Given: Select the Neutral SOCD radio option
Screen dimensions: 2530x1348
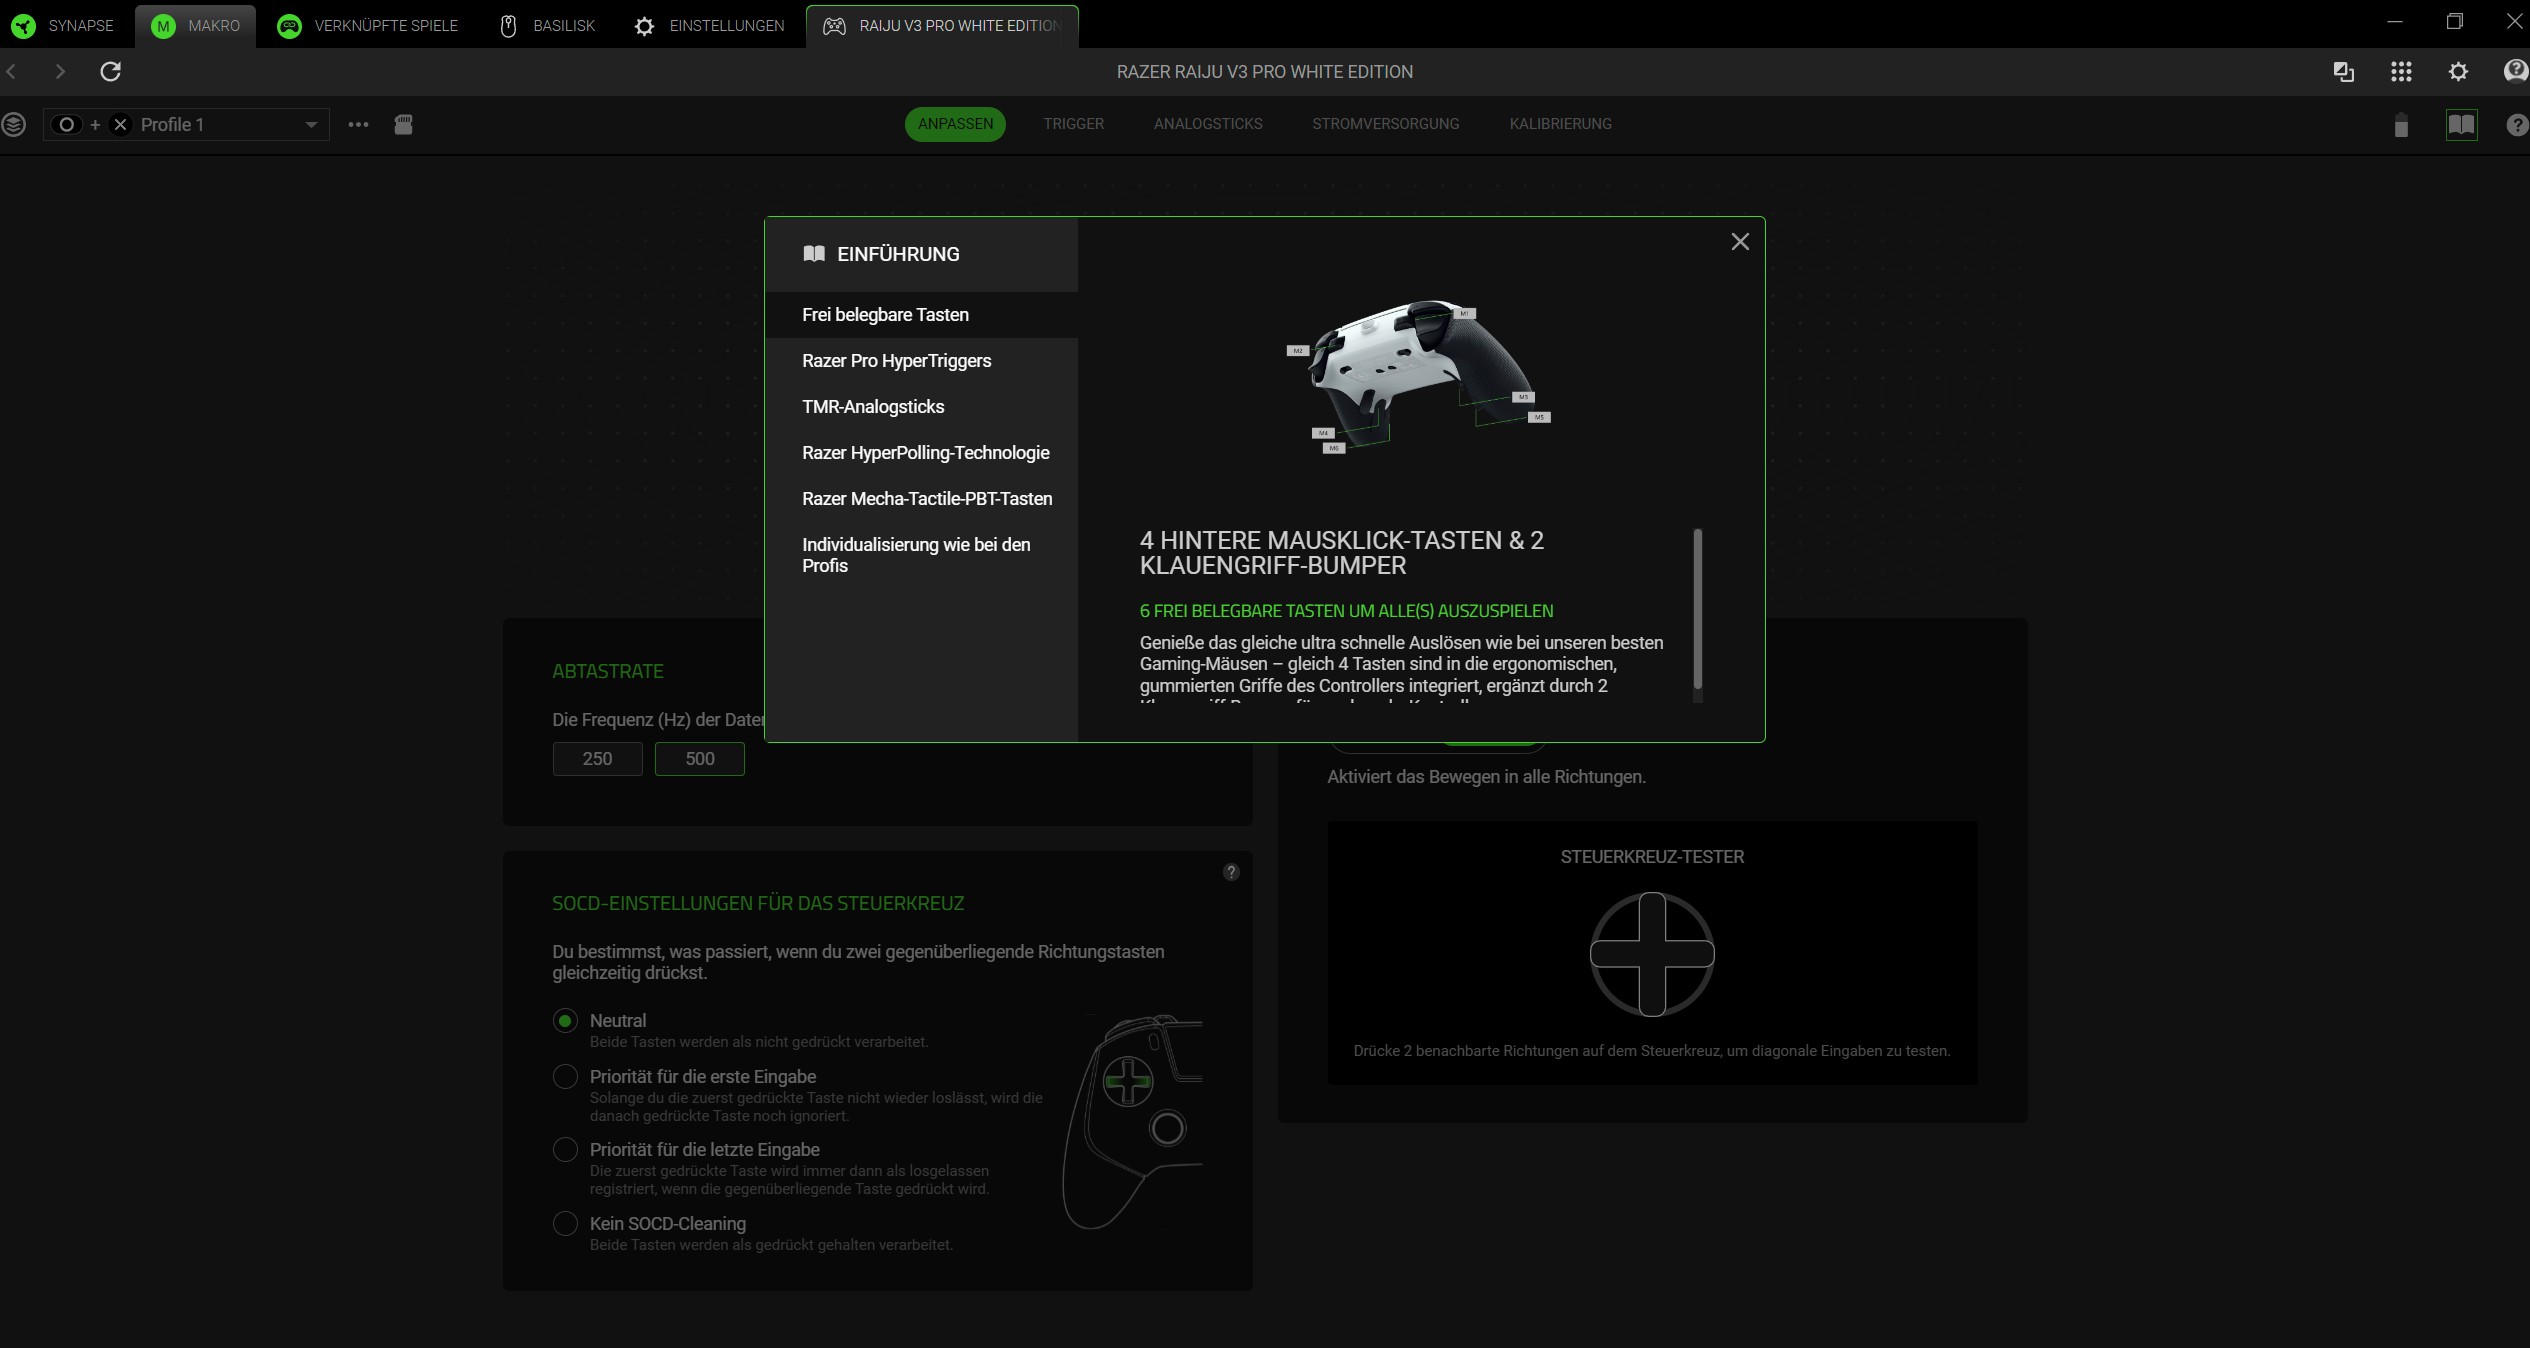Looking at the screenshot, I should pyautogui.click(x=565, y=1021).
